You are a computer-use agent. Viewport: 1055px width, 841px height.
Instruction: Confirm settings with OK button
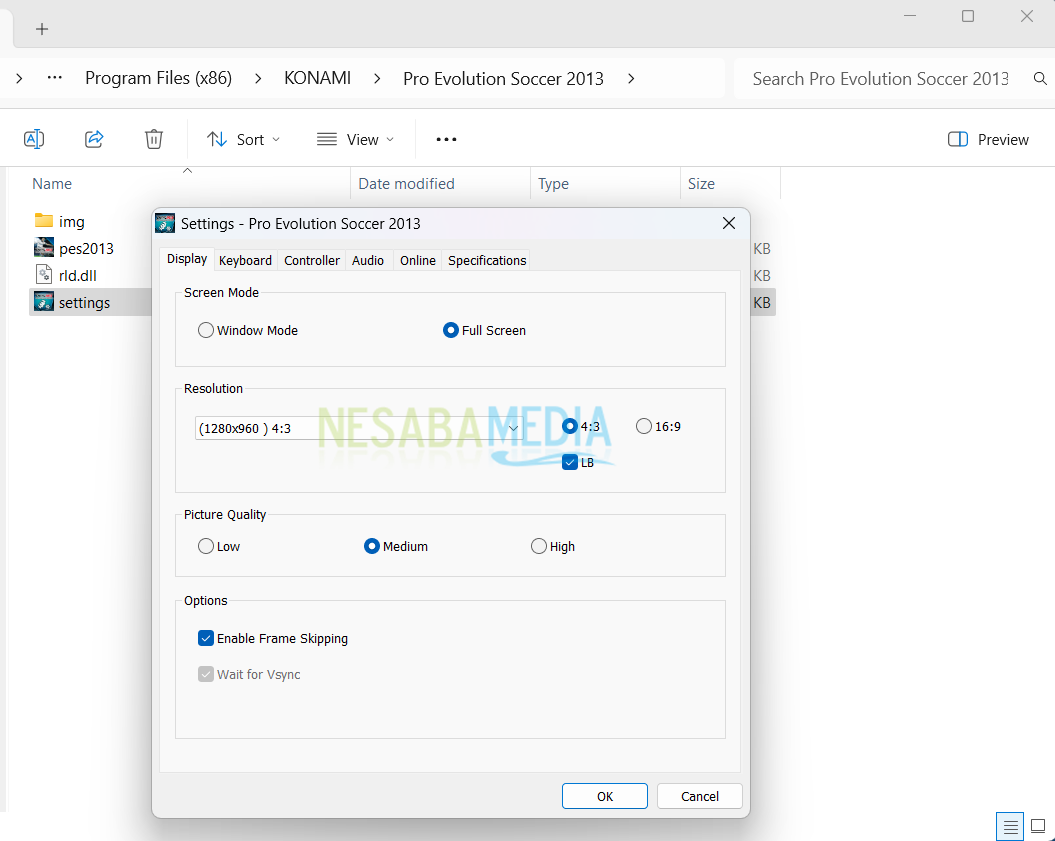[x=605, y=796]
